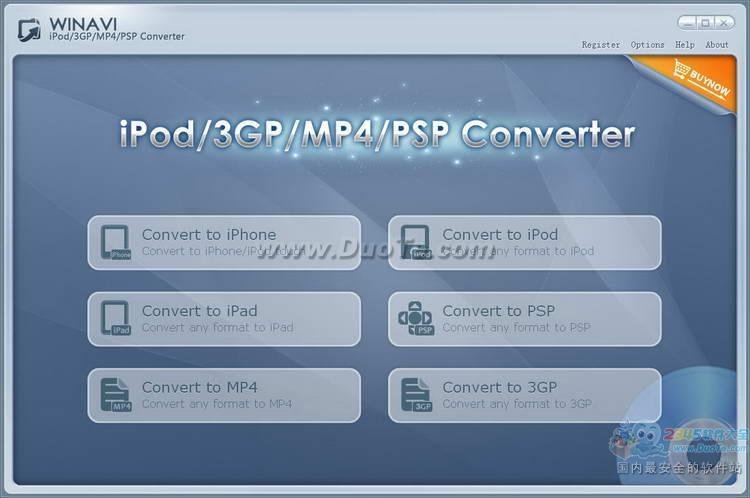Click the 3GP file icon
This screenshot has height=498, width=750.
tap(416, 395)
